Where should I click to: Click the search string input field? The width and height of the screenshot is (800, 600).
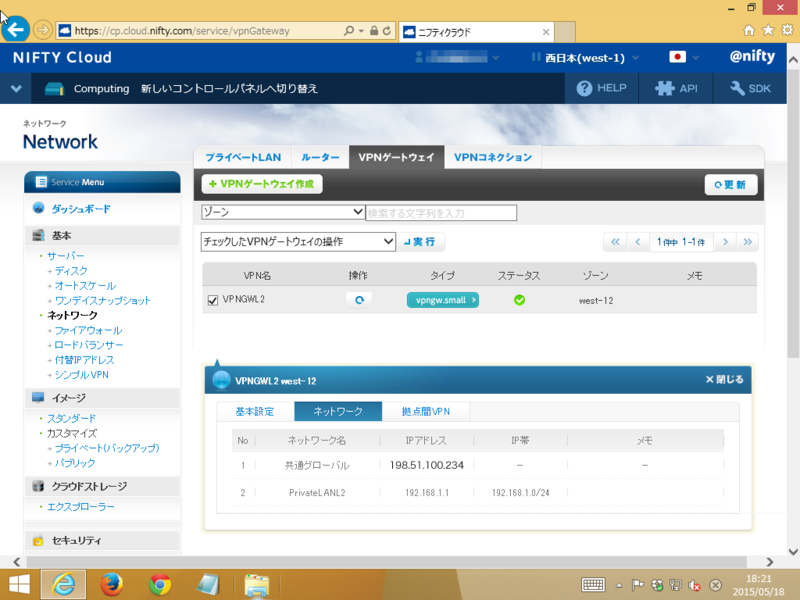pos(441,212)
